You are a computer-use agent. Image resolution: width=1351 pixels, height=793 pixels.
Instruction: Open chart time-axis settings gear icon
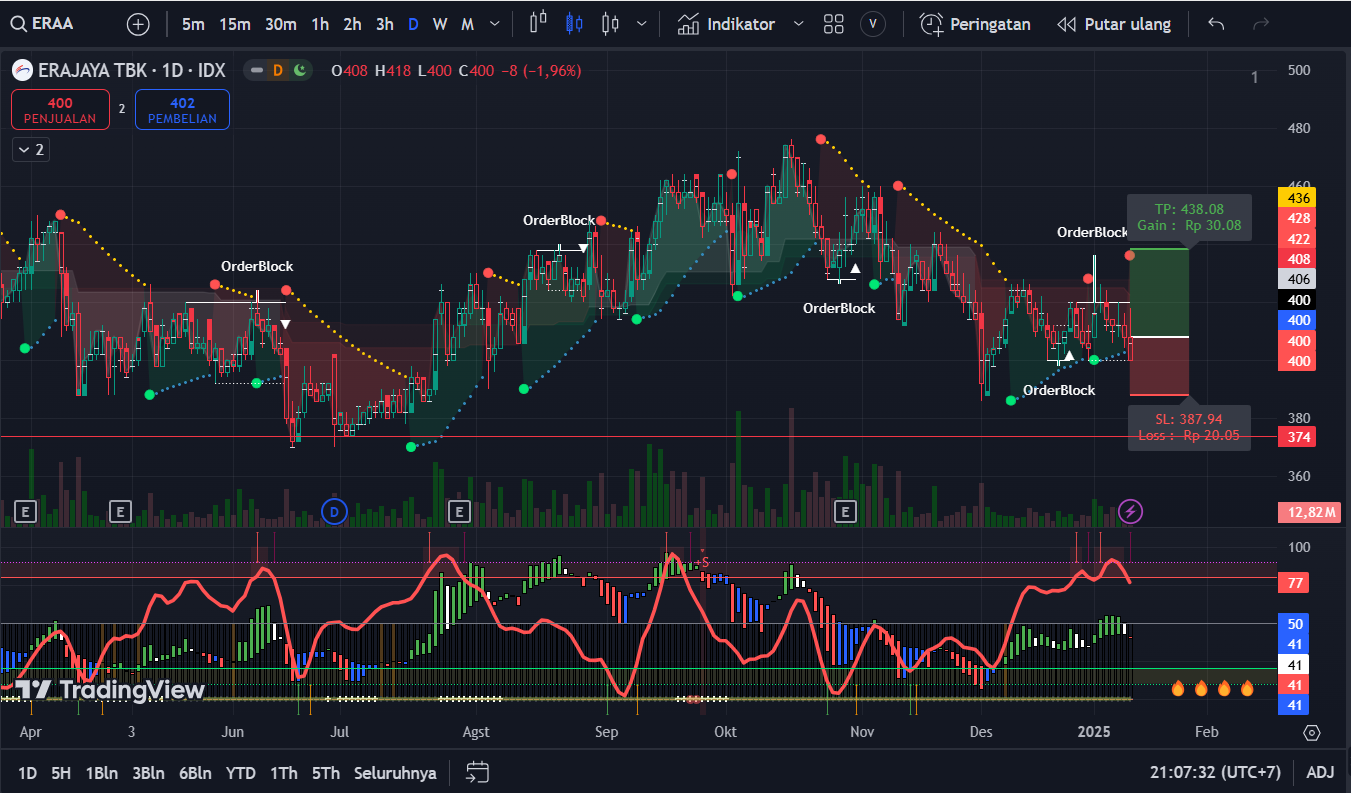[1312, 732]
